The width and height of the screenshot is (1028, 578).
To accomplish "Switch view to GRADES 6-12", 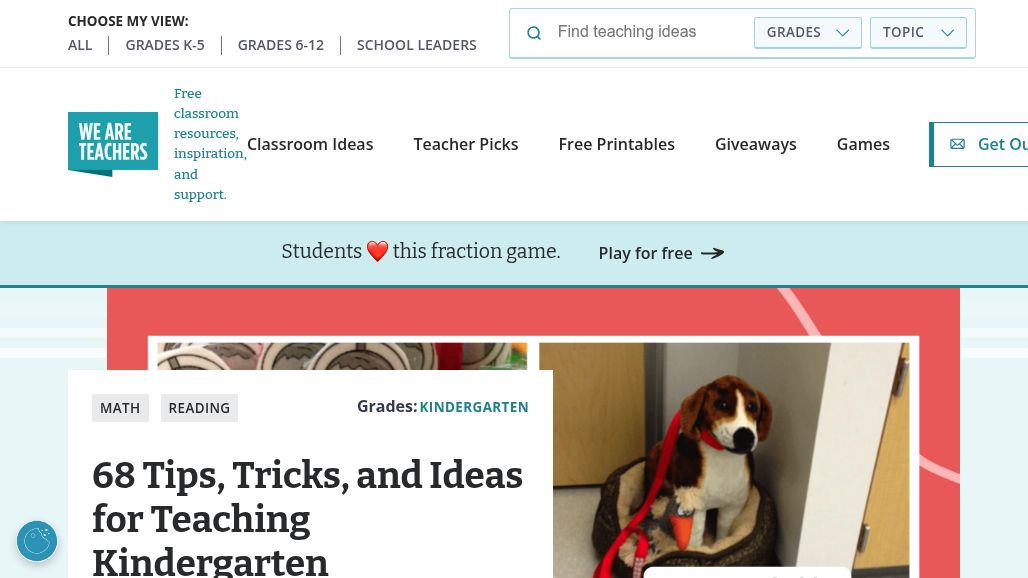I will 281,45.
